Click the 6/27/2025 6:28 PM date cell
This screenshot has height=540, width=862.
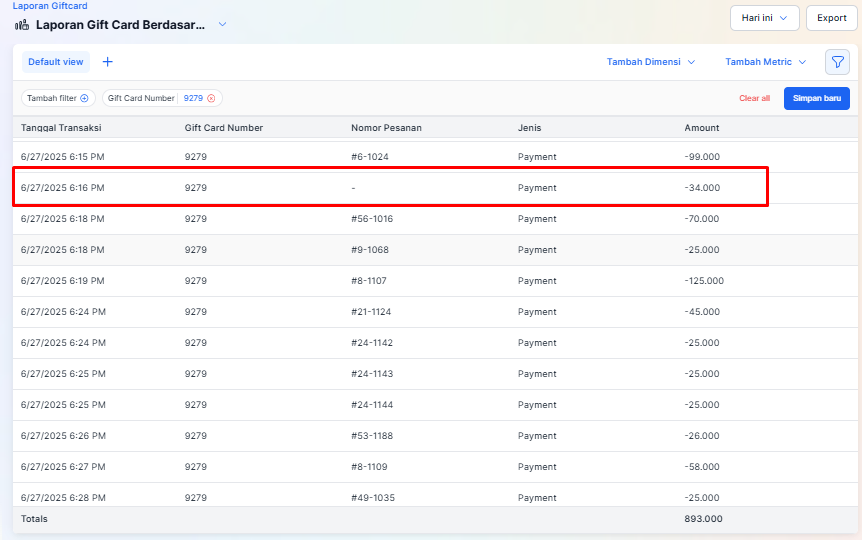(x=63, y=498)
